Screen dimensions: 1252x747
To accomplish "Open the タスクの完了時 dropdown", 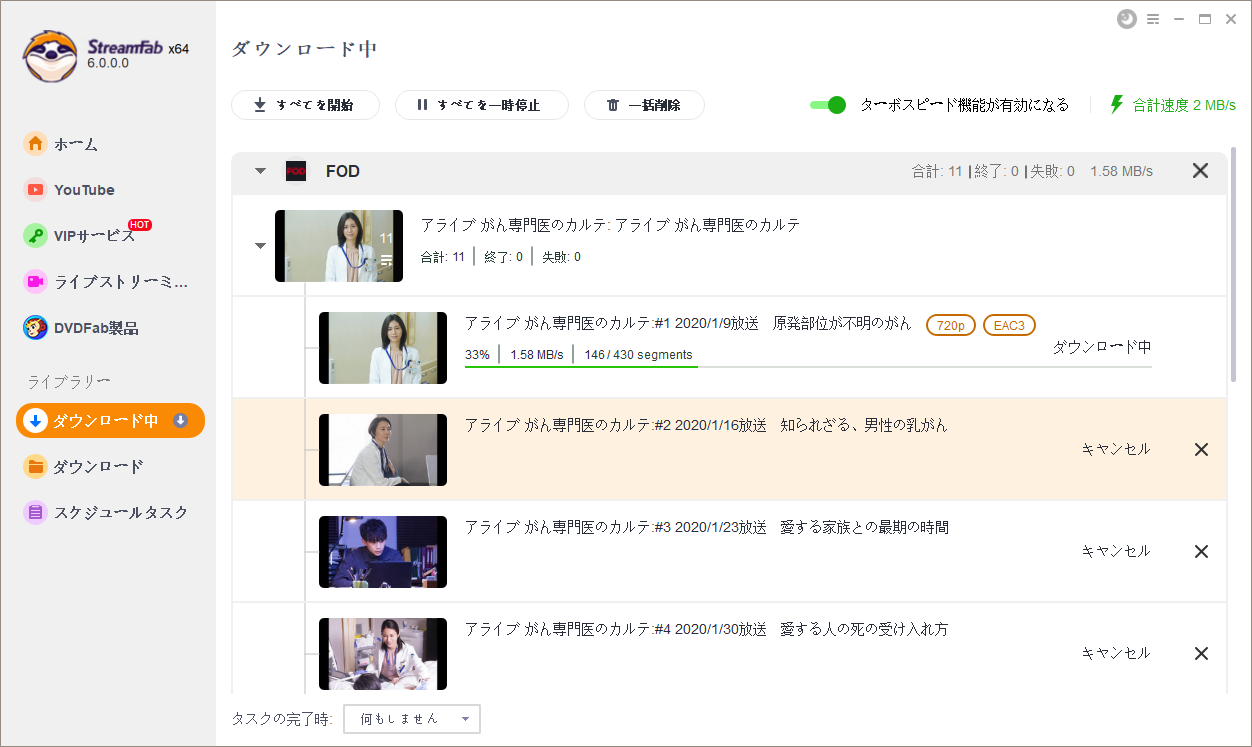I will (412, 719).
